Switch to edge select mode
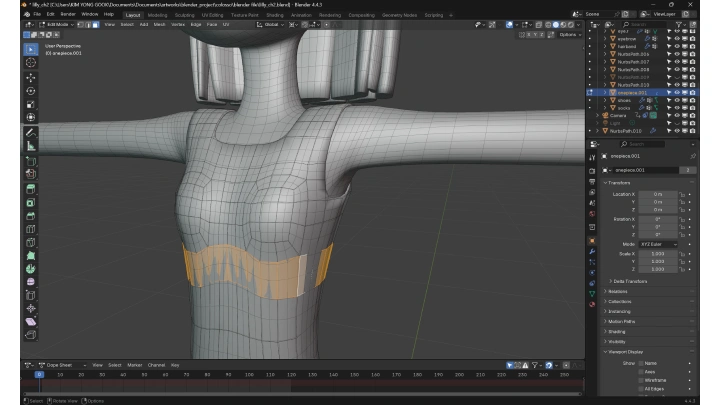This screenshot has width=720, height=405. click(88, 25)
